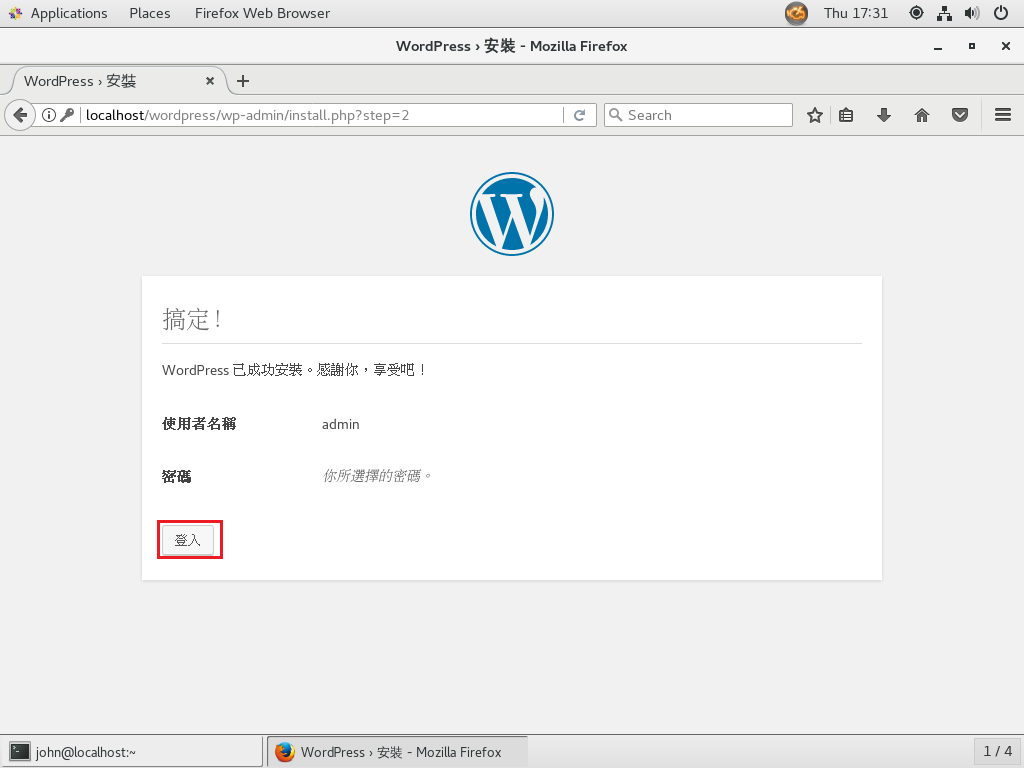Close the Firefox window
Image resolution: width=1024 pixels, height=768 pixels.
[1006, 46]
